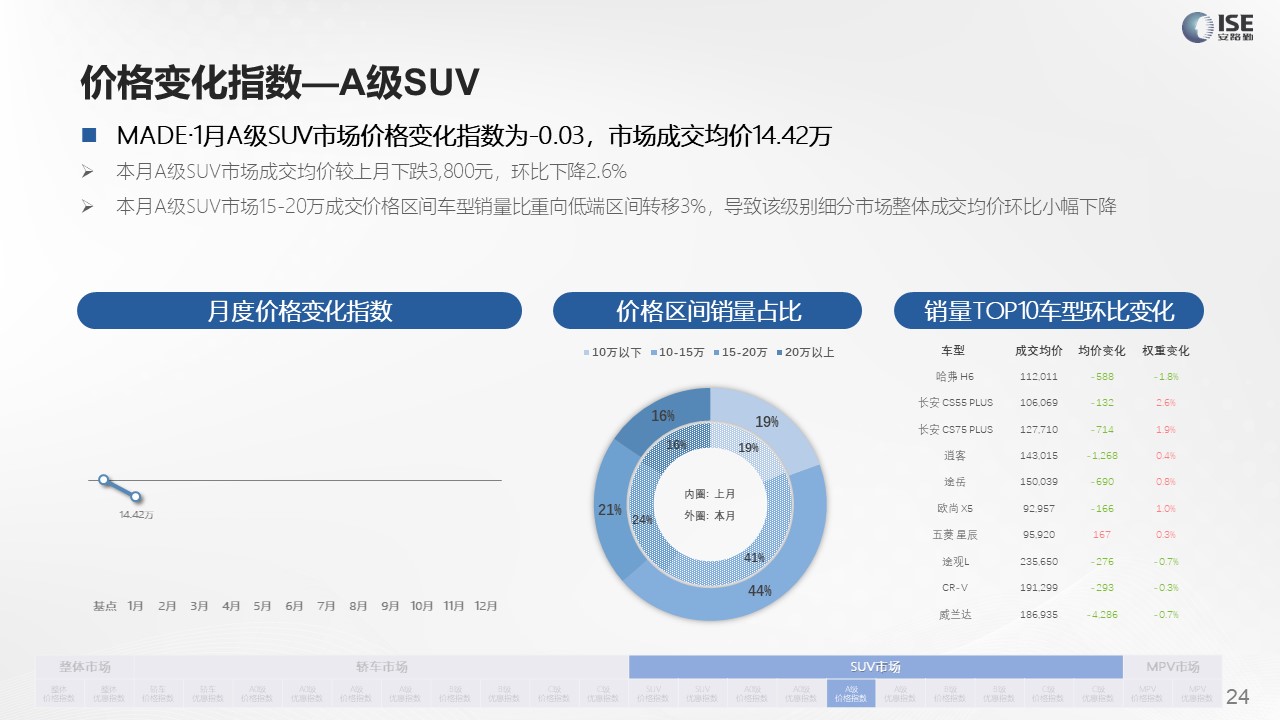1280x720 pixels.
Task: Click the 销量TOP10车型环比变化 header button
Action: pos(1048,311)
